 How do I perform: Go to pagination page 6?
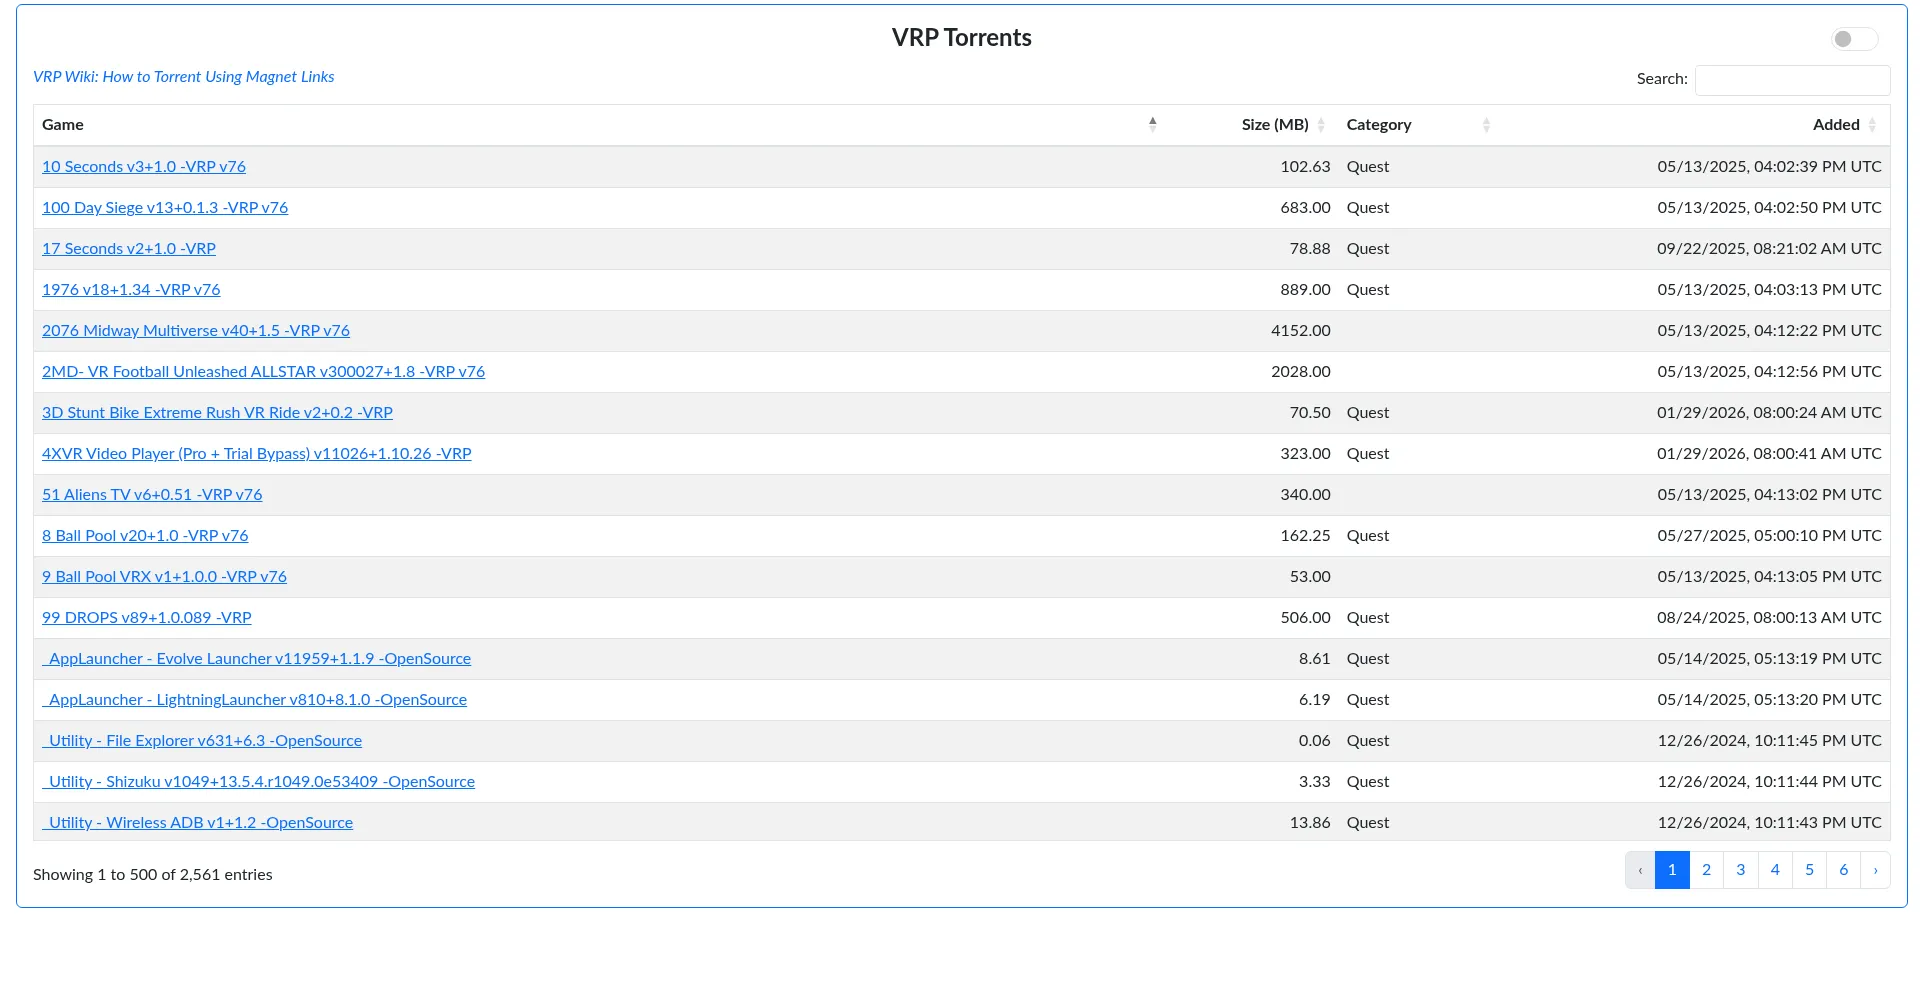click(1844, 870)
